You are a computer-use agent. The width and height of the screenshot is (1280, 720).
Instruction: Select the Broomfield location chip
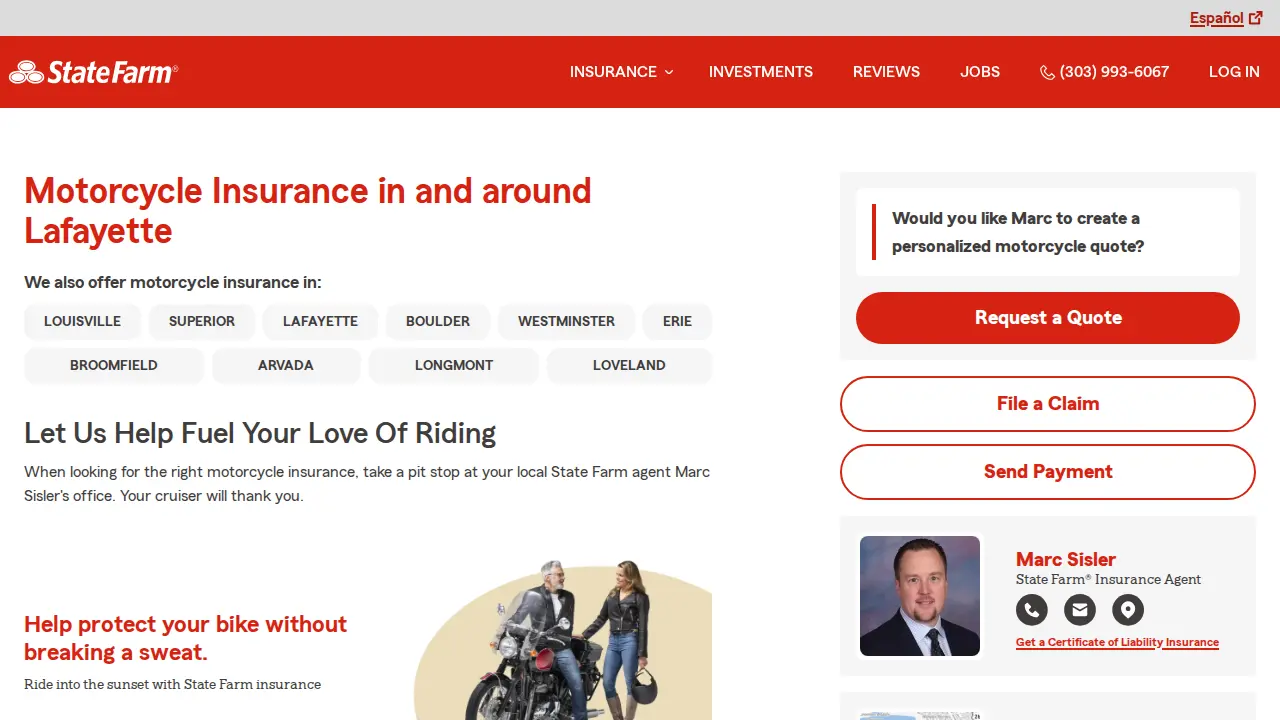pos(114,365)
